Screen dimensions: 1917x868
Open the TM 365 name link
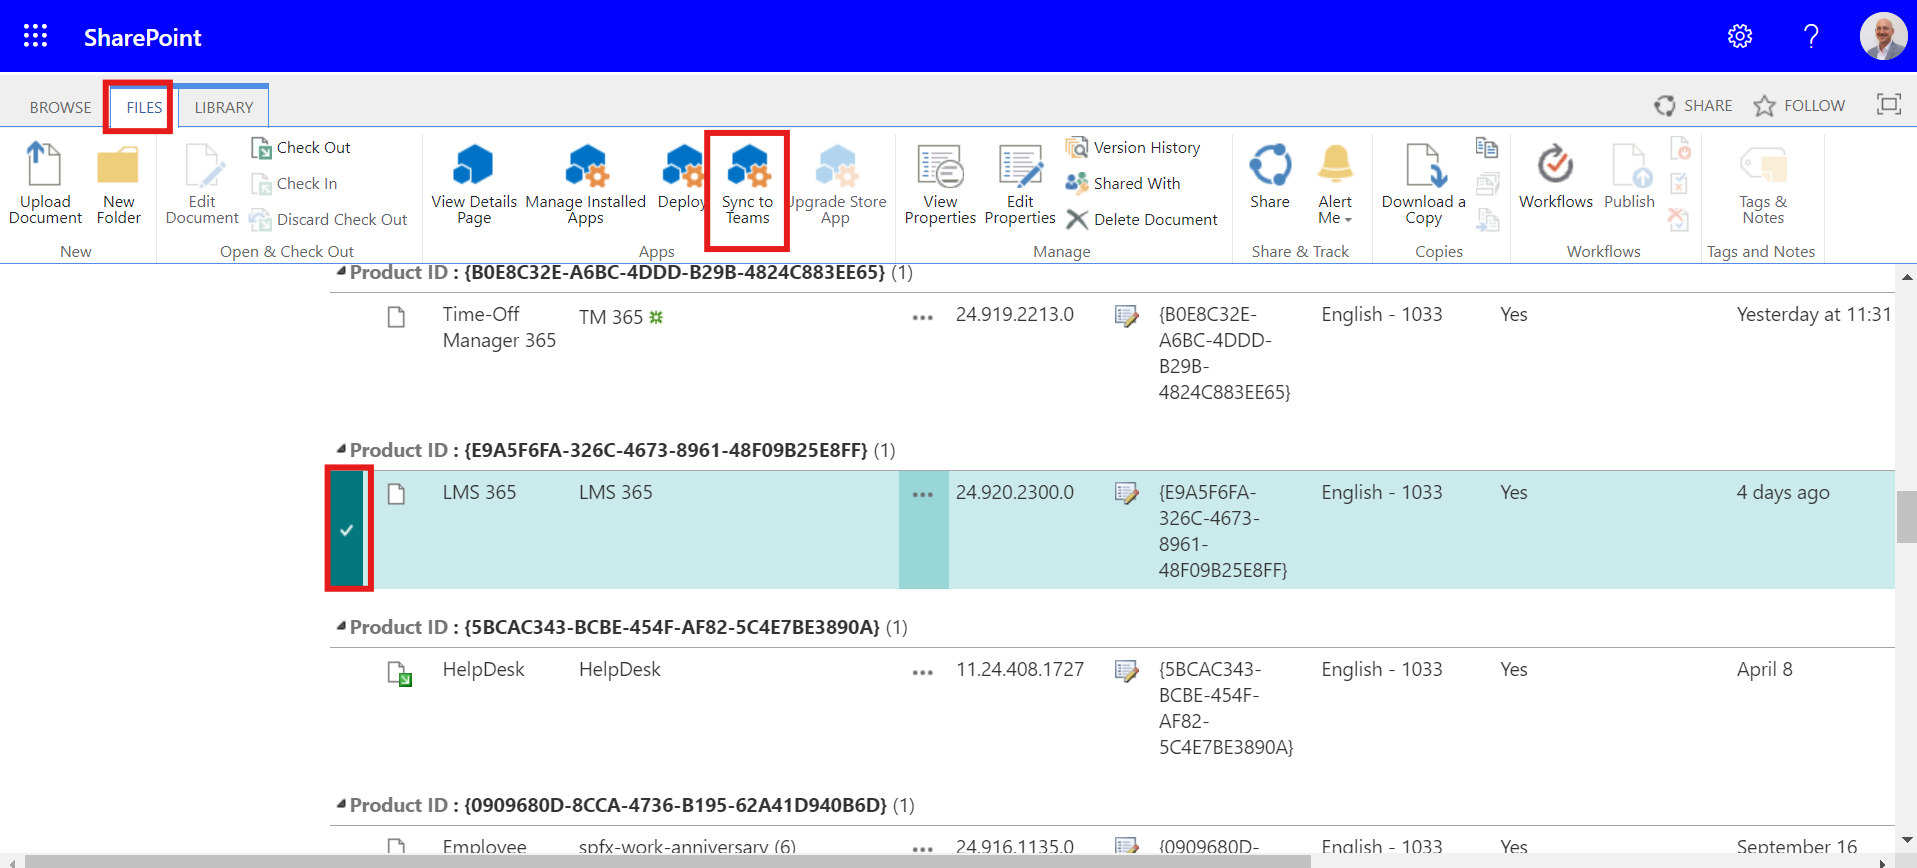click(x=611, y=317)
